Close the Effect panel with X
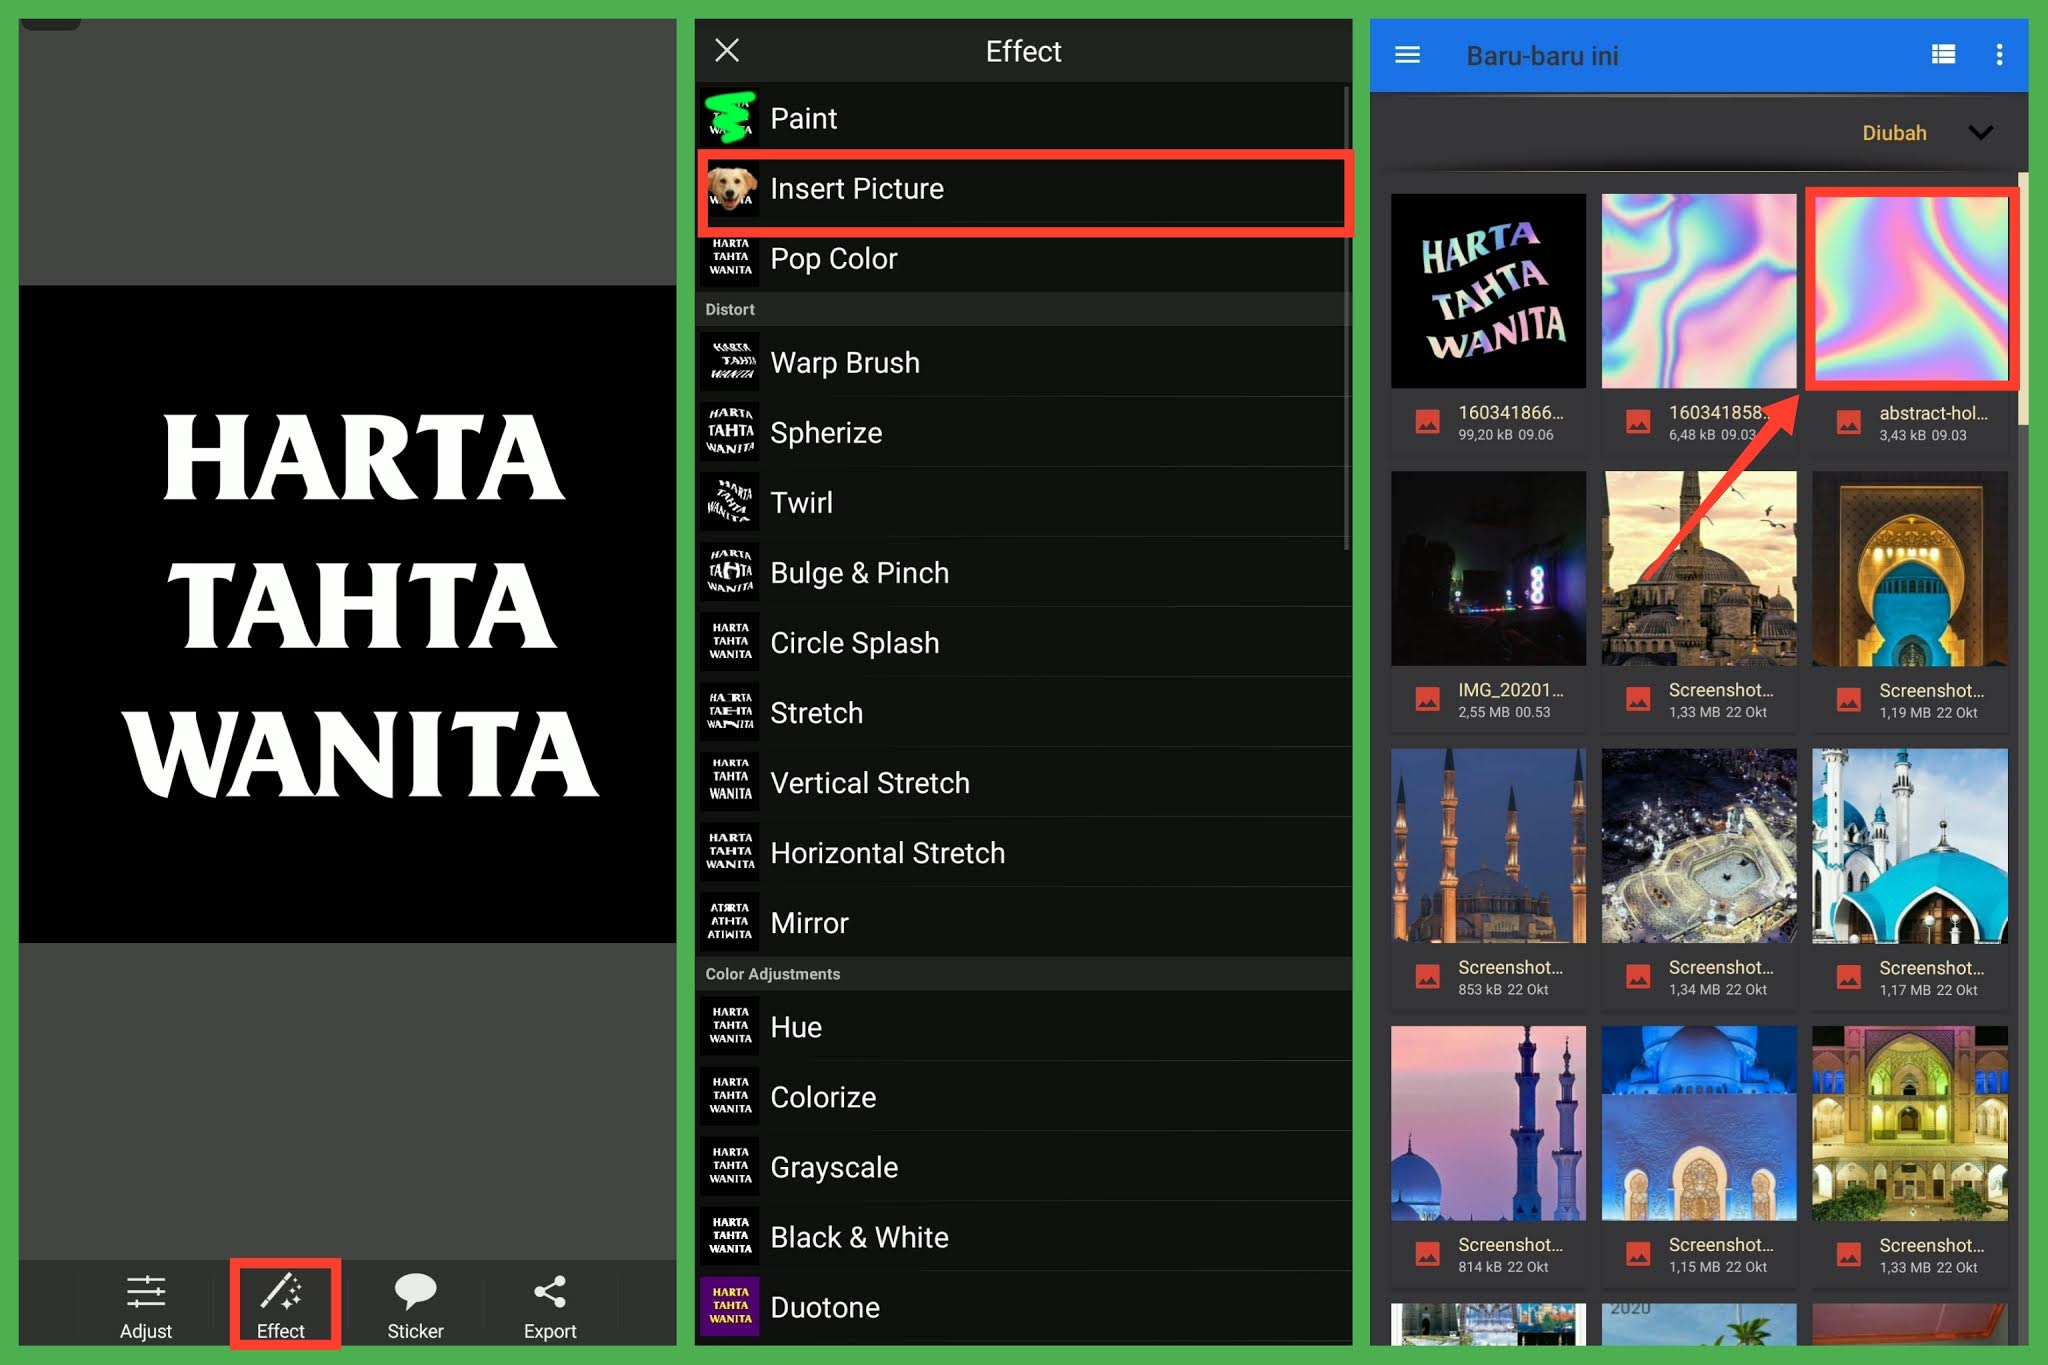This screenshot has height=1365, width=2048. (x=727, y=50)
